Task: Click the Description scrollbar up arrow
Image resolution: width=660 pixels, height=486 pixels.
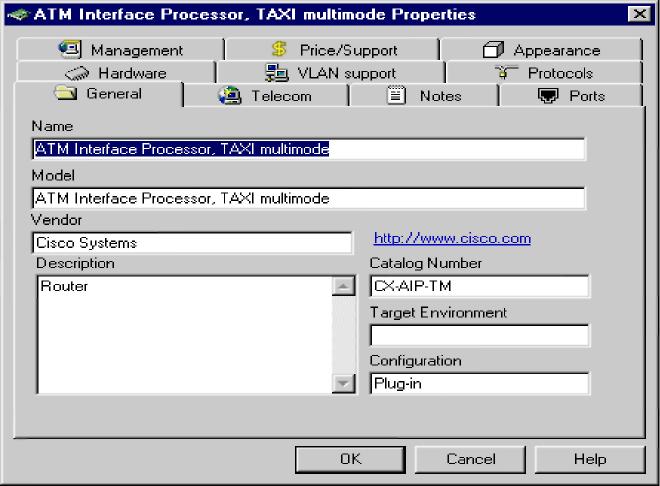Action: [343, 286]
